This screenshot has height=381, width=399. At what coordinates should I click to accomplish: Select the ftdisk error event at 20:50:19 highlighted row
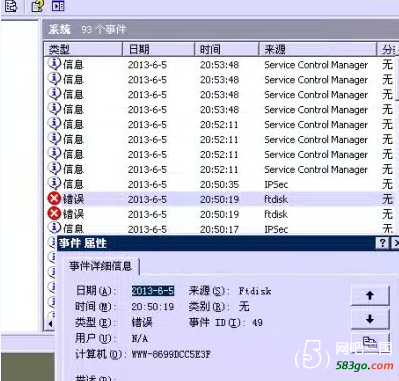220,199
